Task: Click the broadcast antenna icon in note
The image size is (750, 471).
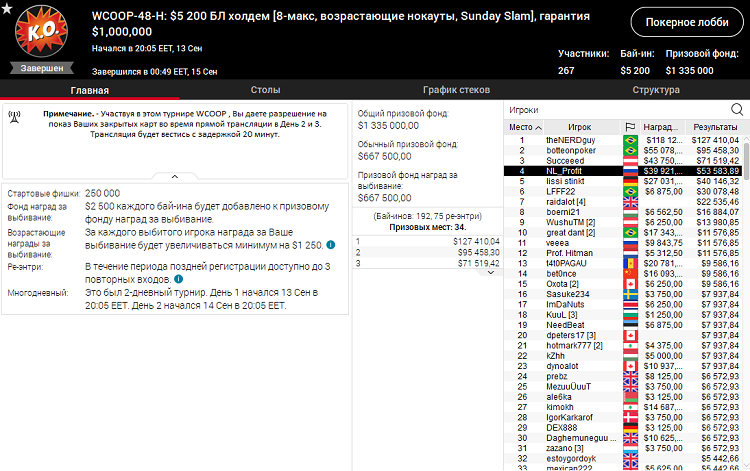Action: tap(14, 115)
